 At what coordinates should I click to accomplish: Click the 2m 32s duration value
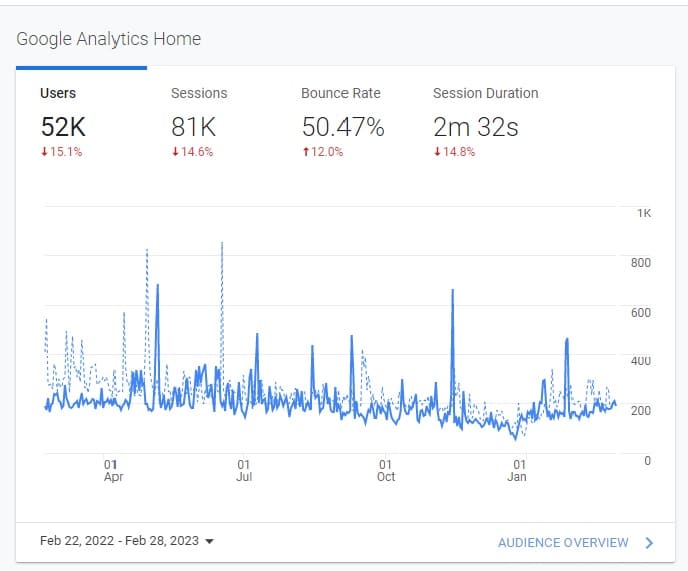pyautogui.click(x=476, y=127)
